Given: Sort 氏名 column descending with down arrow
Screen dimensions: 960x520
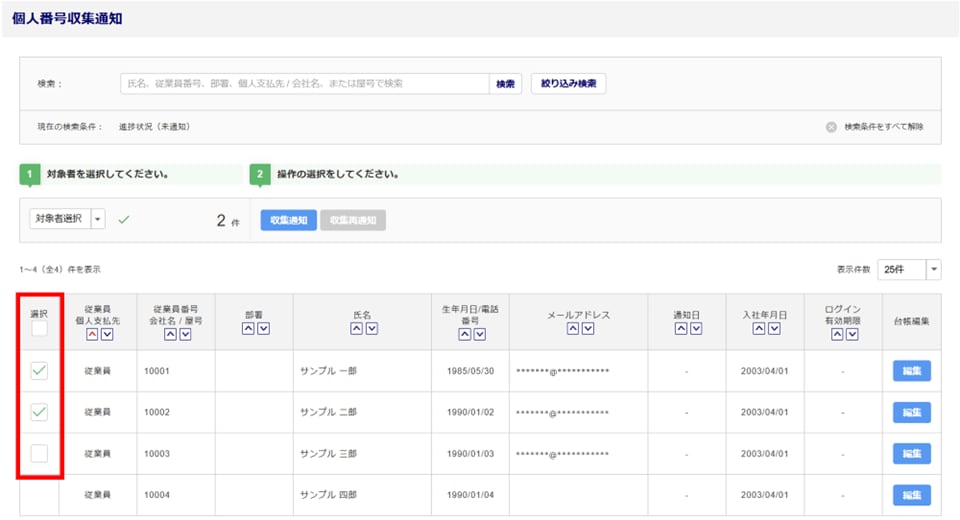Looking at the screenshot, I should (370, 329).
